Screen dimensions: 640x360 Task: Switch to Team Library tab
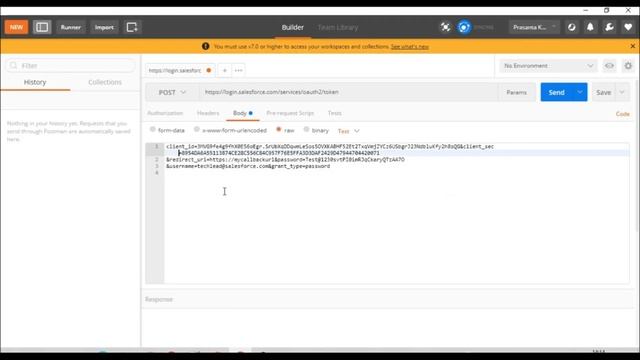point(338,27)
